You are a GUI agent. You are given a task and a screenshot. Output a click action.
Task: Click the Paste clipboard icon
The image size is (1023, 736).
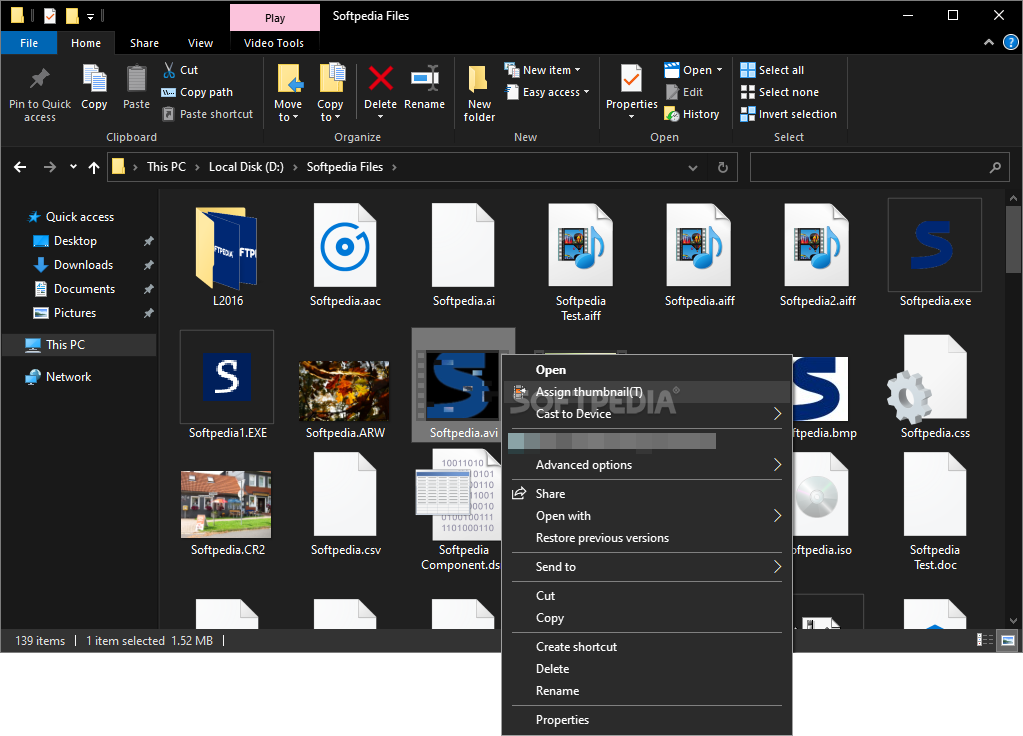point(136,80)
